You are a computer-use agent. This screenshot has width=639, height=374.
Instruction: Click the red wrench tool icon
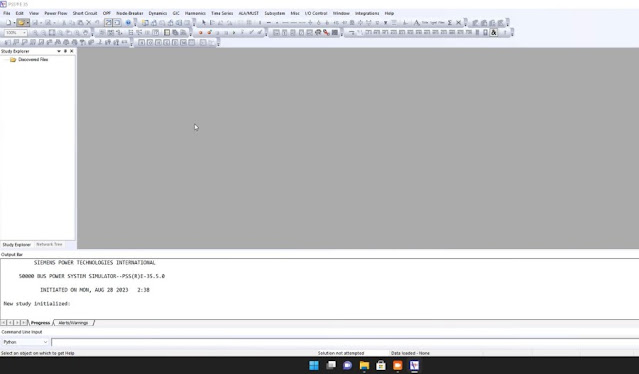click(x=326, y=33)
